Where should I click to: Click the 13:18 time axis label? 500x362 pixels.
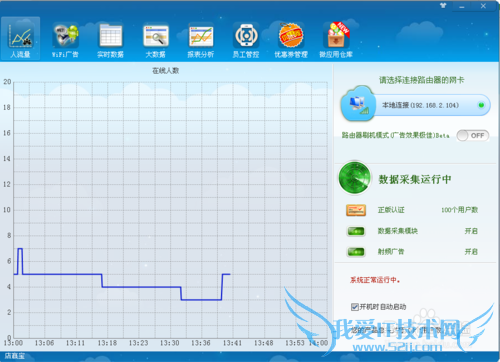[107, 343]
